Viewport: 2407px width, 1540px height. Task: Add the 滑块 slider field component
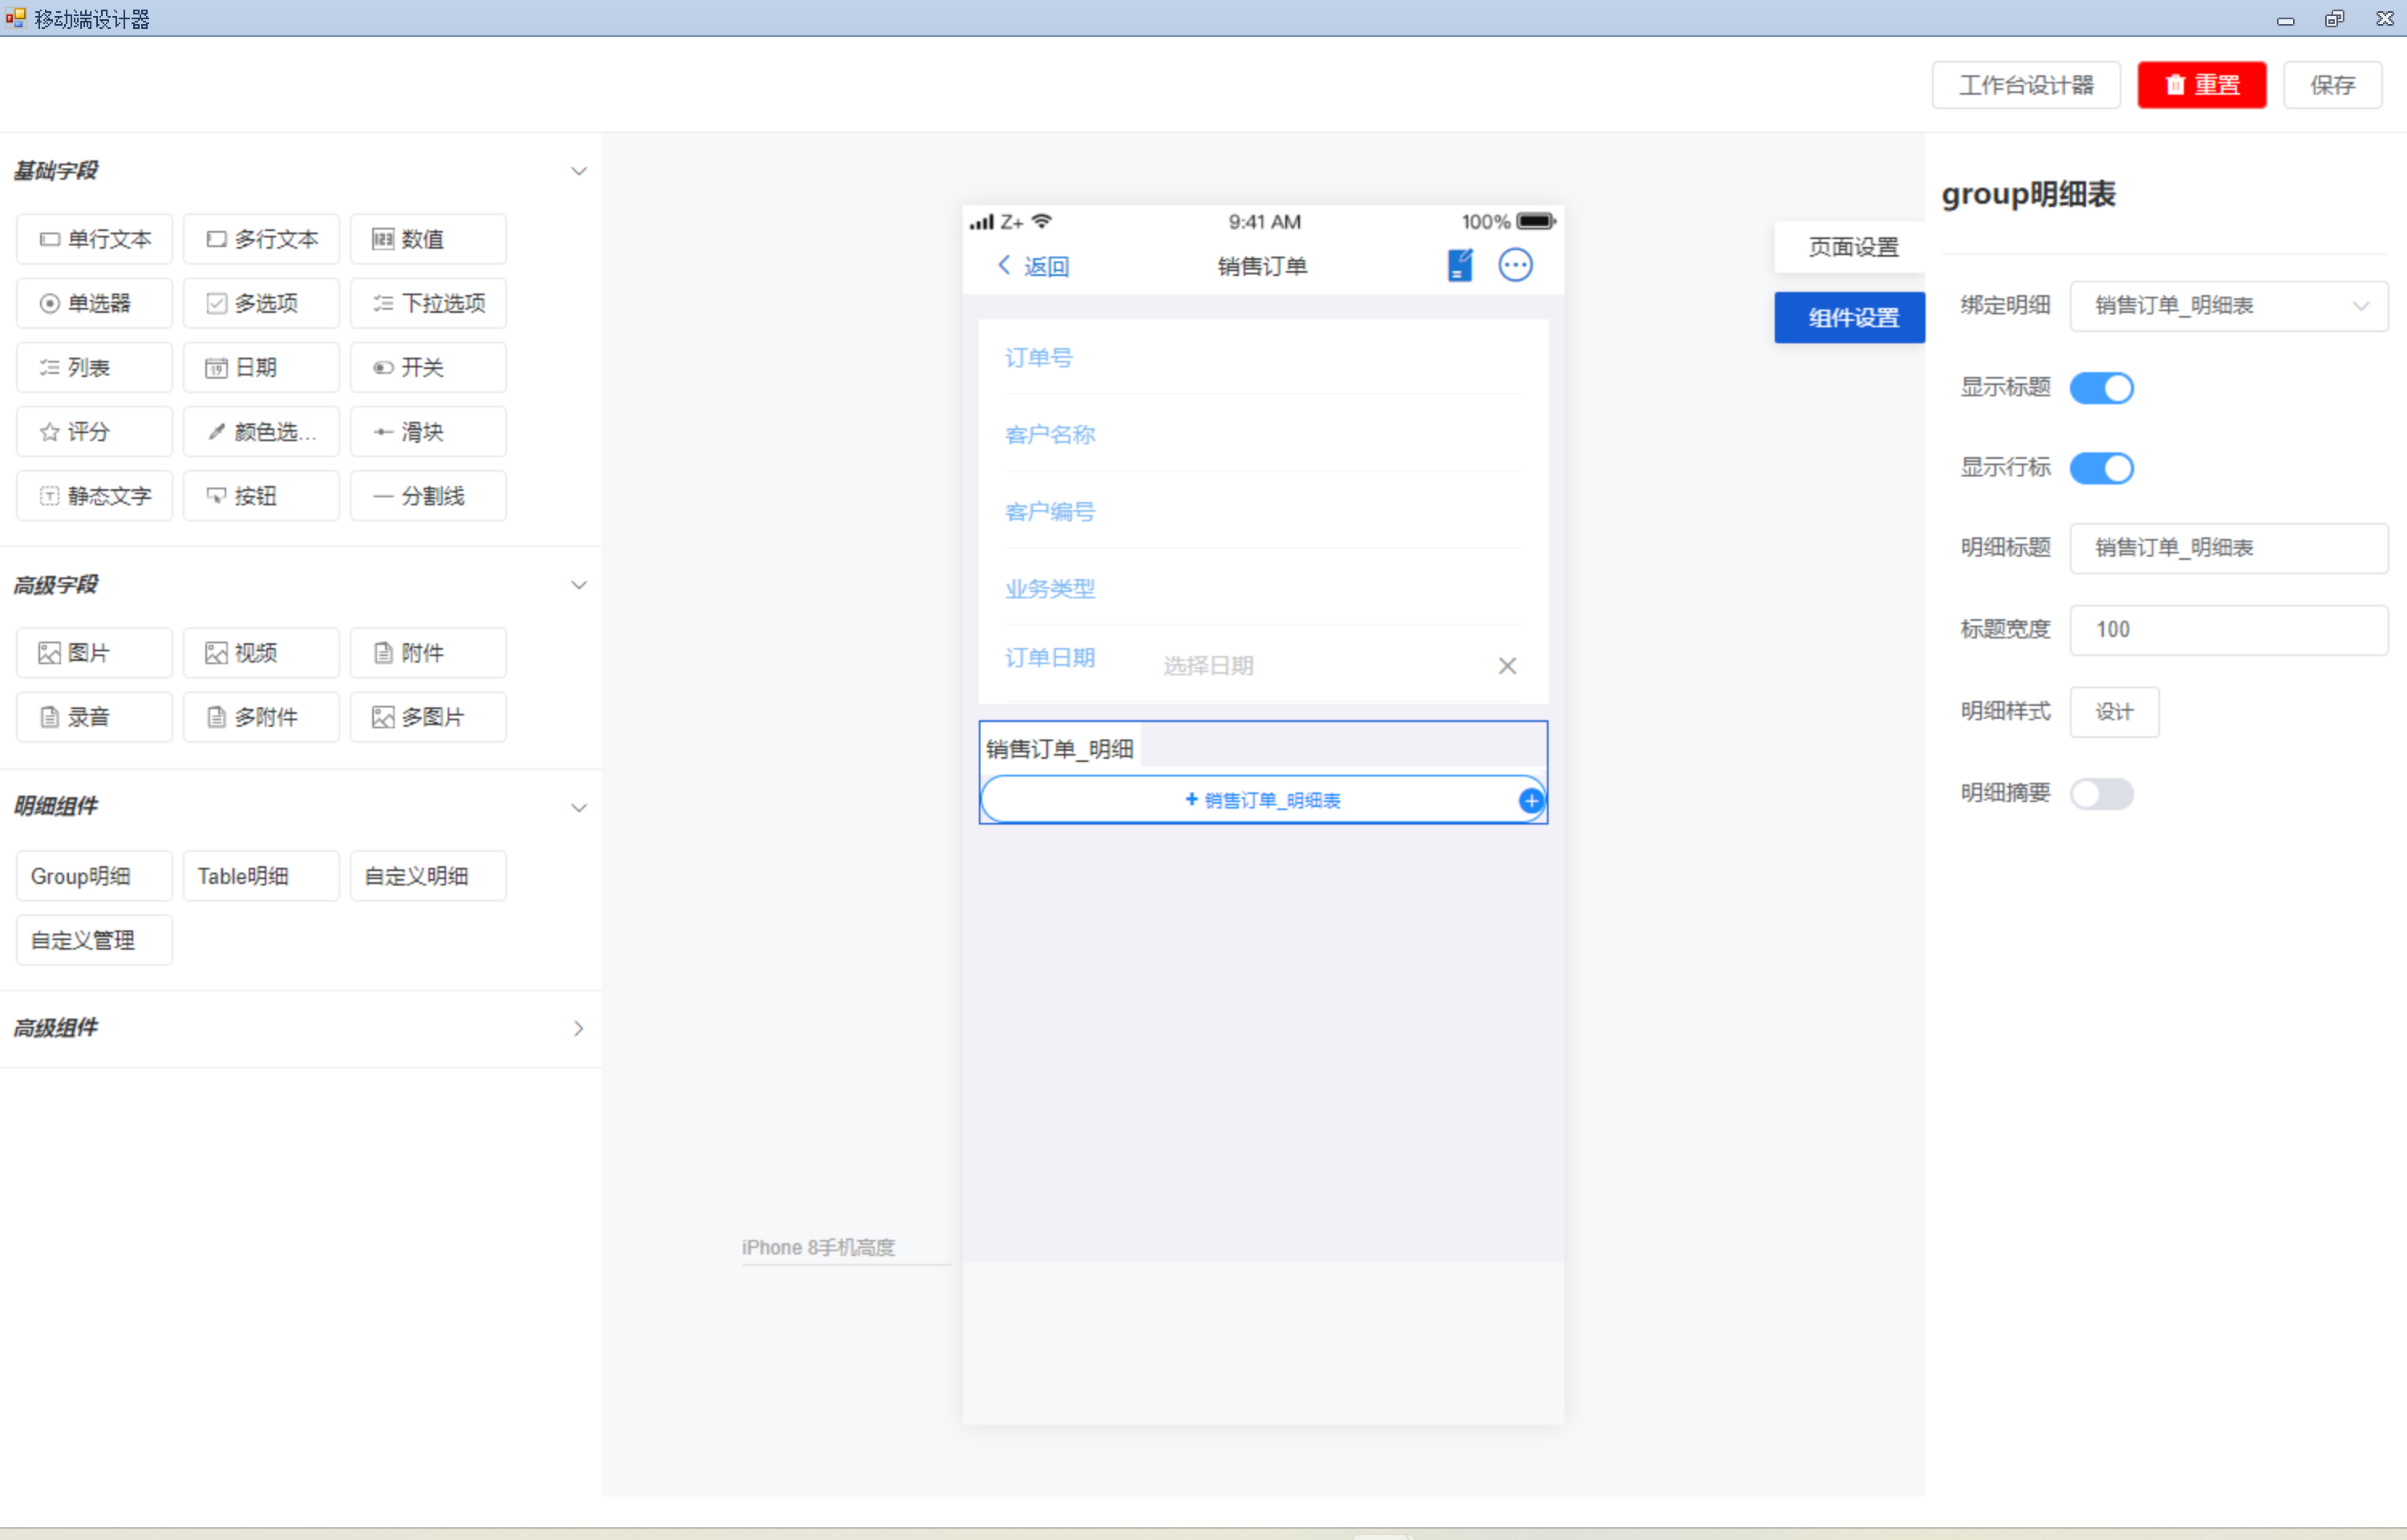click(428, 432)
